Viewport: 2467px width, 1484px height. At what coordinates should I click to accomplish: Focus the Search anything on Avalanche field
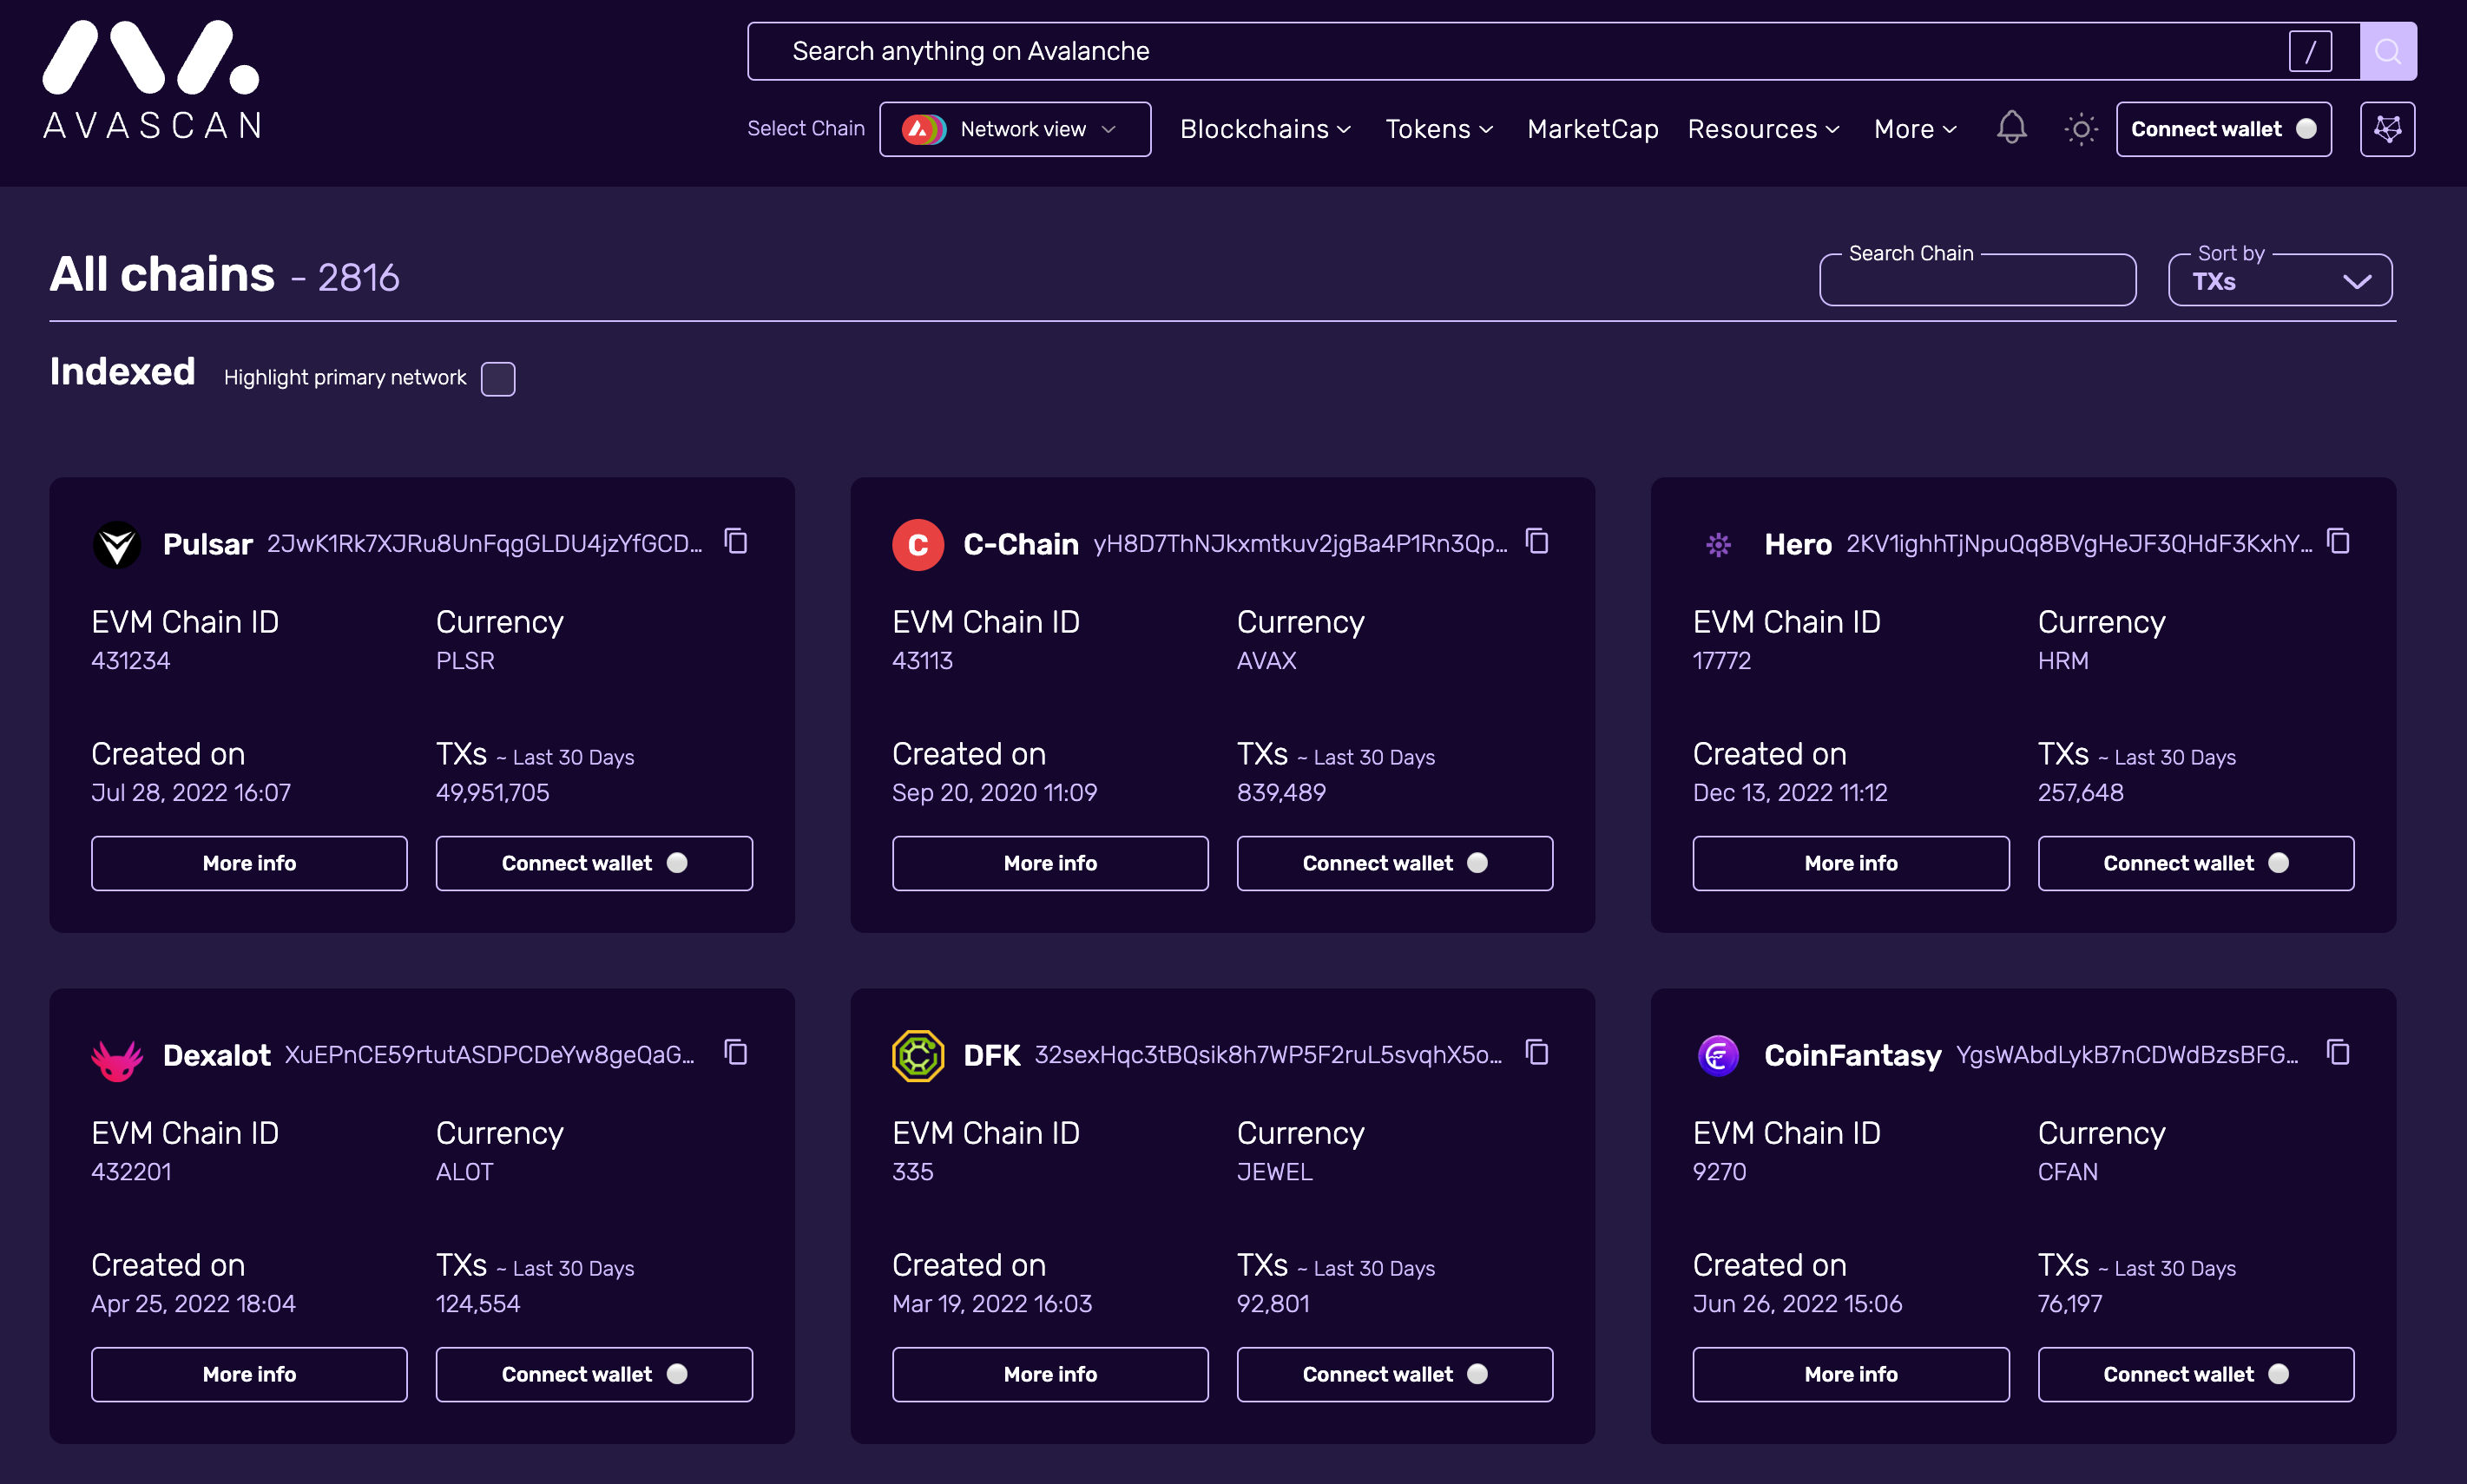tap(1553, 51)
